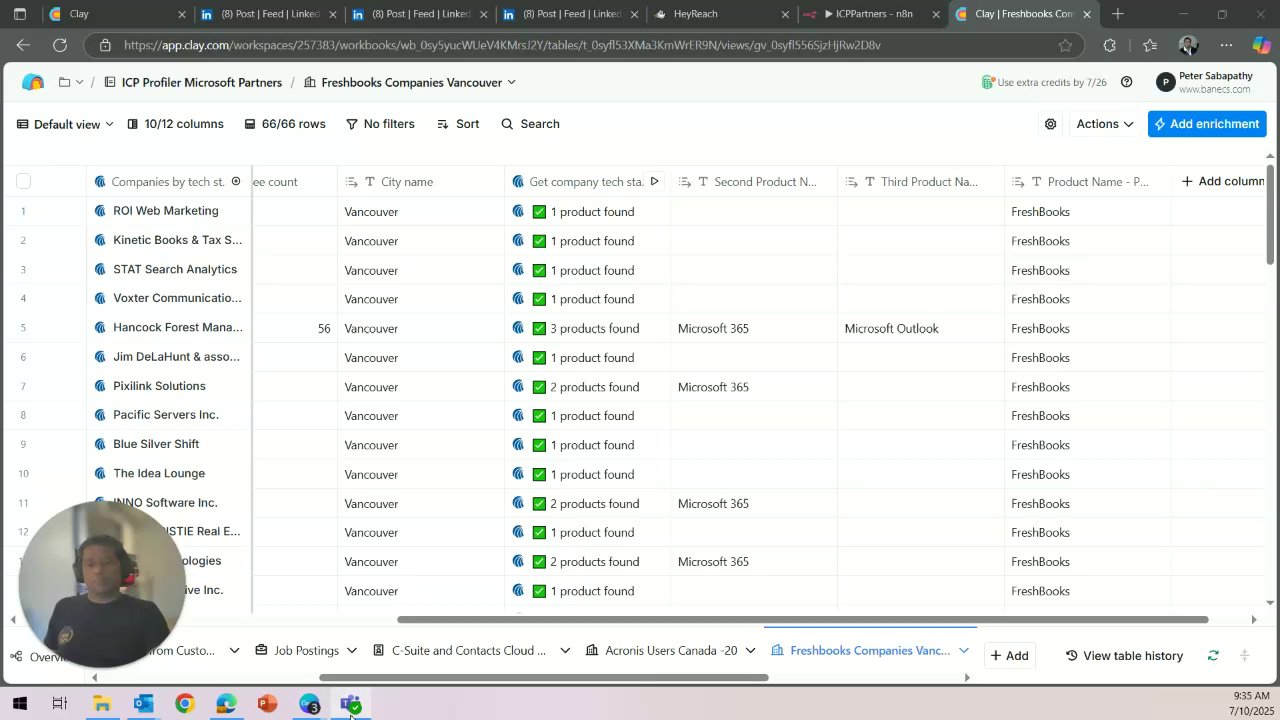Open the Windows Start menu
Image resolution: width=1280 pixels, height=720 pixels.
point(19,704)
